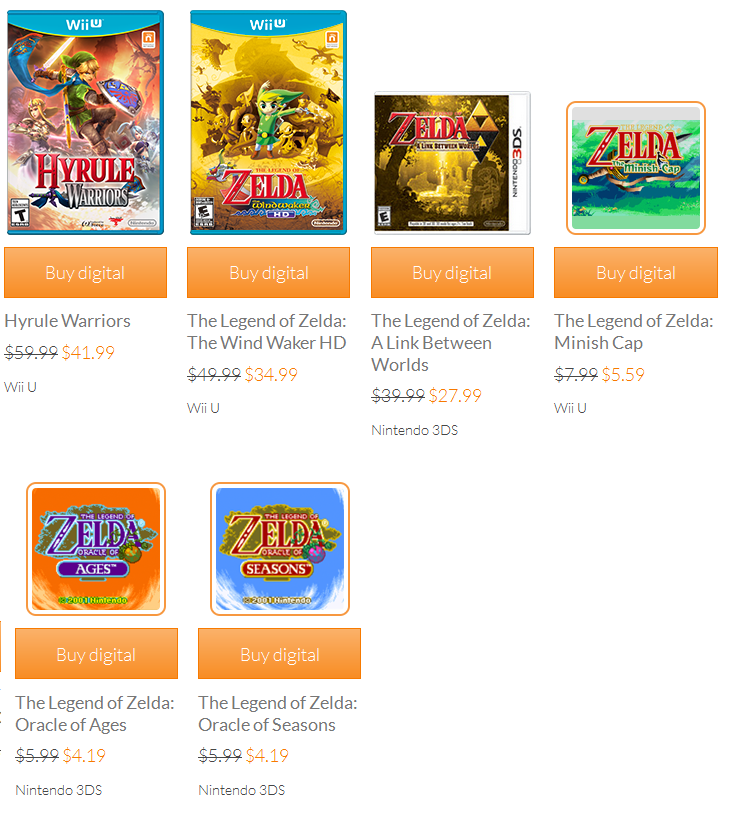
Task: Buy digital copy of Minish Cap
Action: [636, 273]
